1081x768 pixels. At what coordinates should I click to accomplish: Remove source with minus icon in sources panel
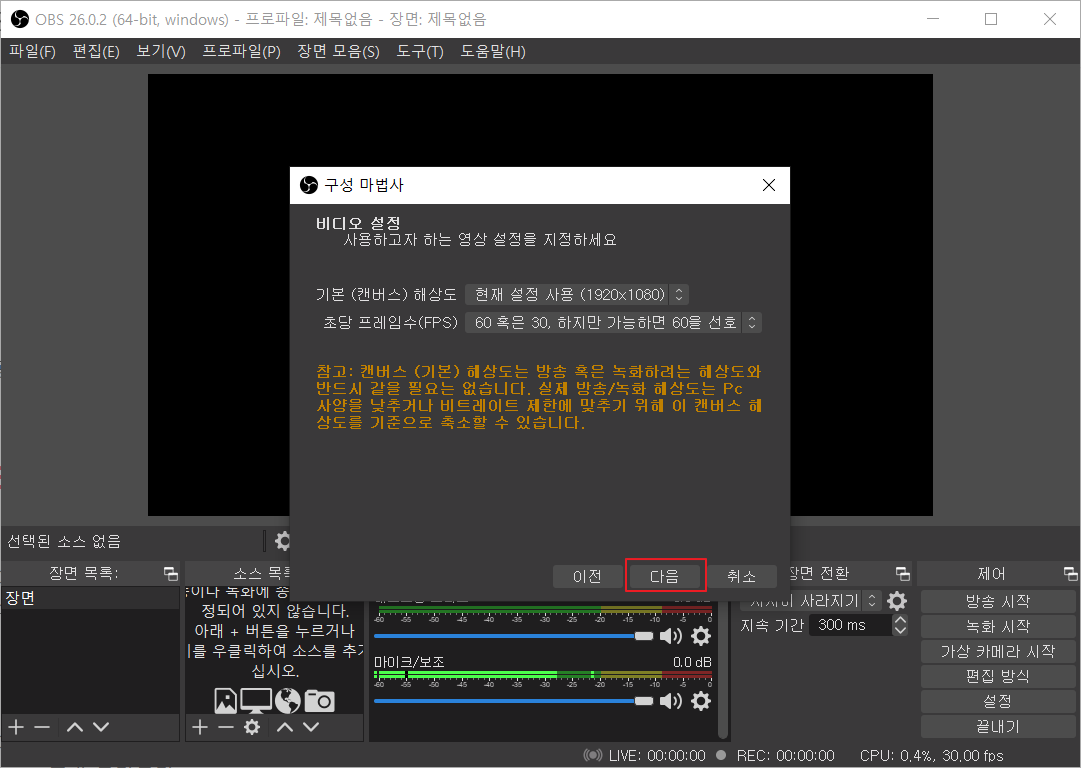point(226,727)
